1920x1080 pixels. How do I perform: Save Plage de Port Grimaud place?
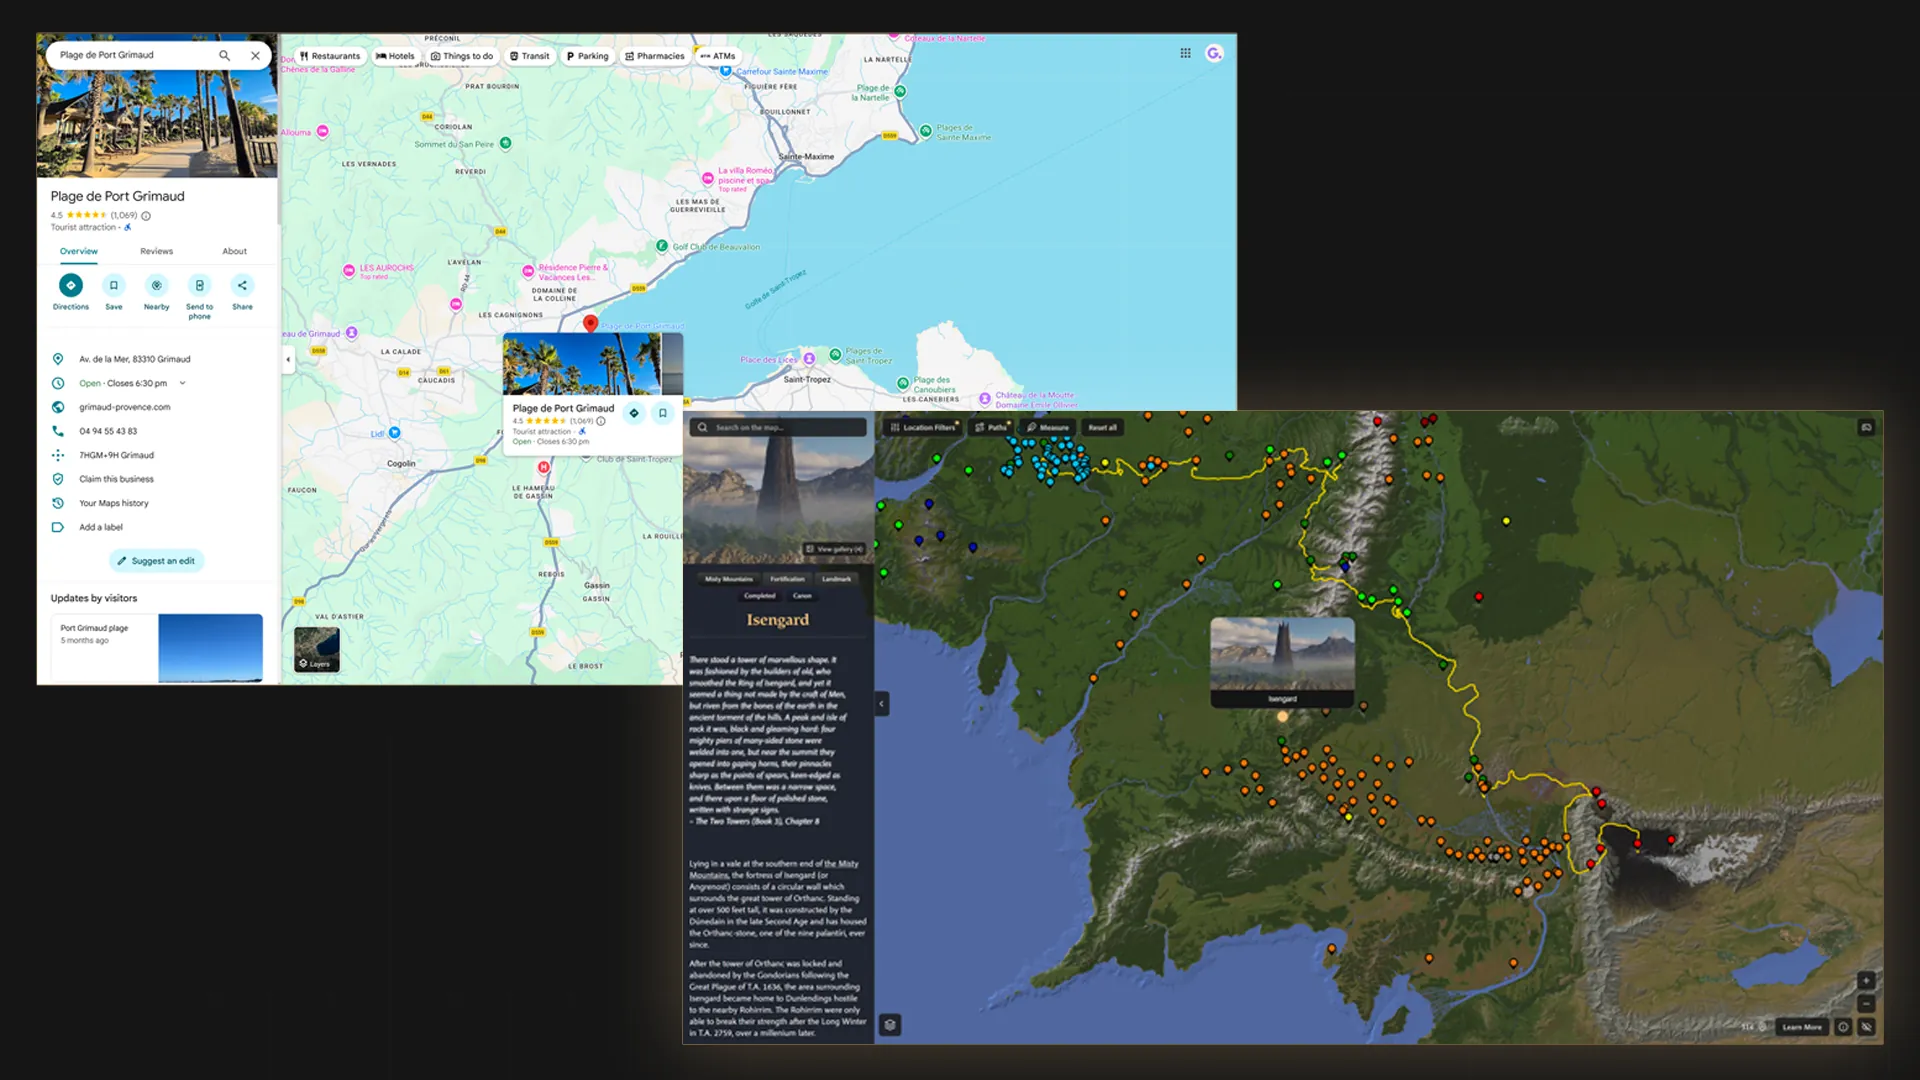[x=114, y=286]
